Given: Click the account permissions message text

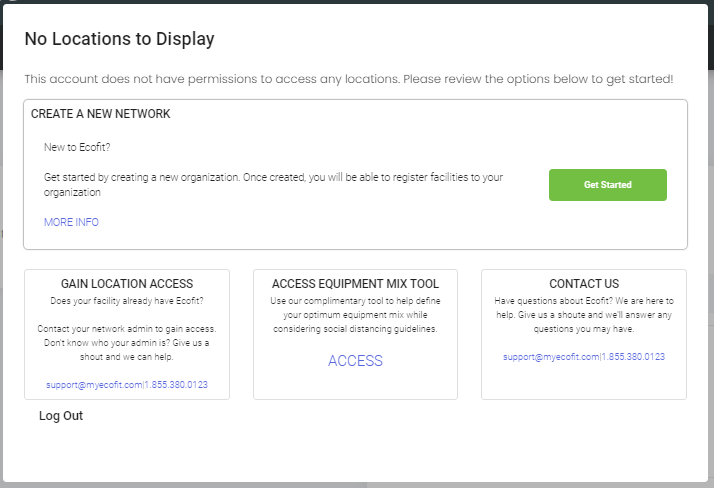Looking at the screenshot, I should point(348,79).
